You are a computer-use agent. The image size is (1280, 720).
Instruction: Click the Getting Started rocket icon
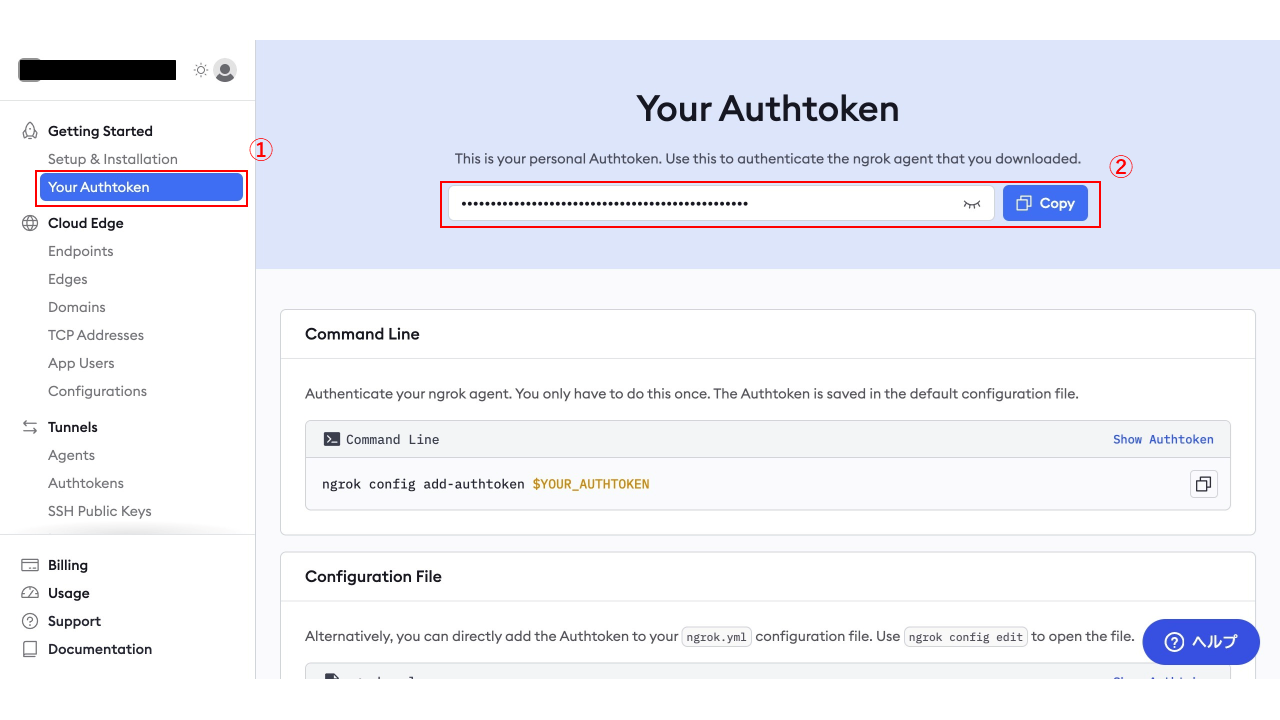tap(30, 131)
